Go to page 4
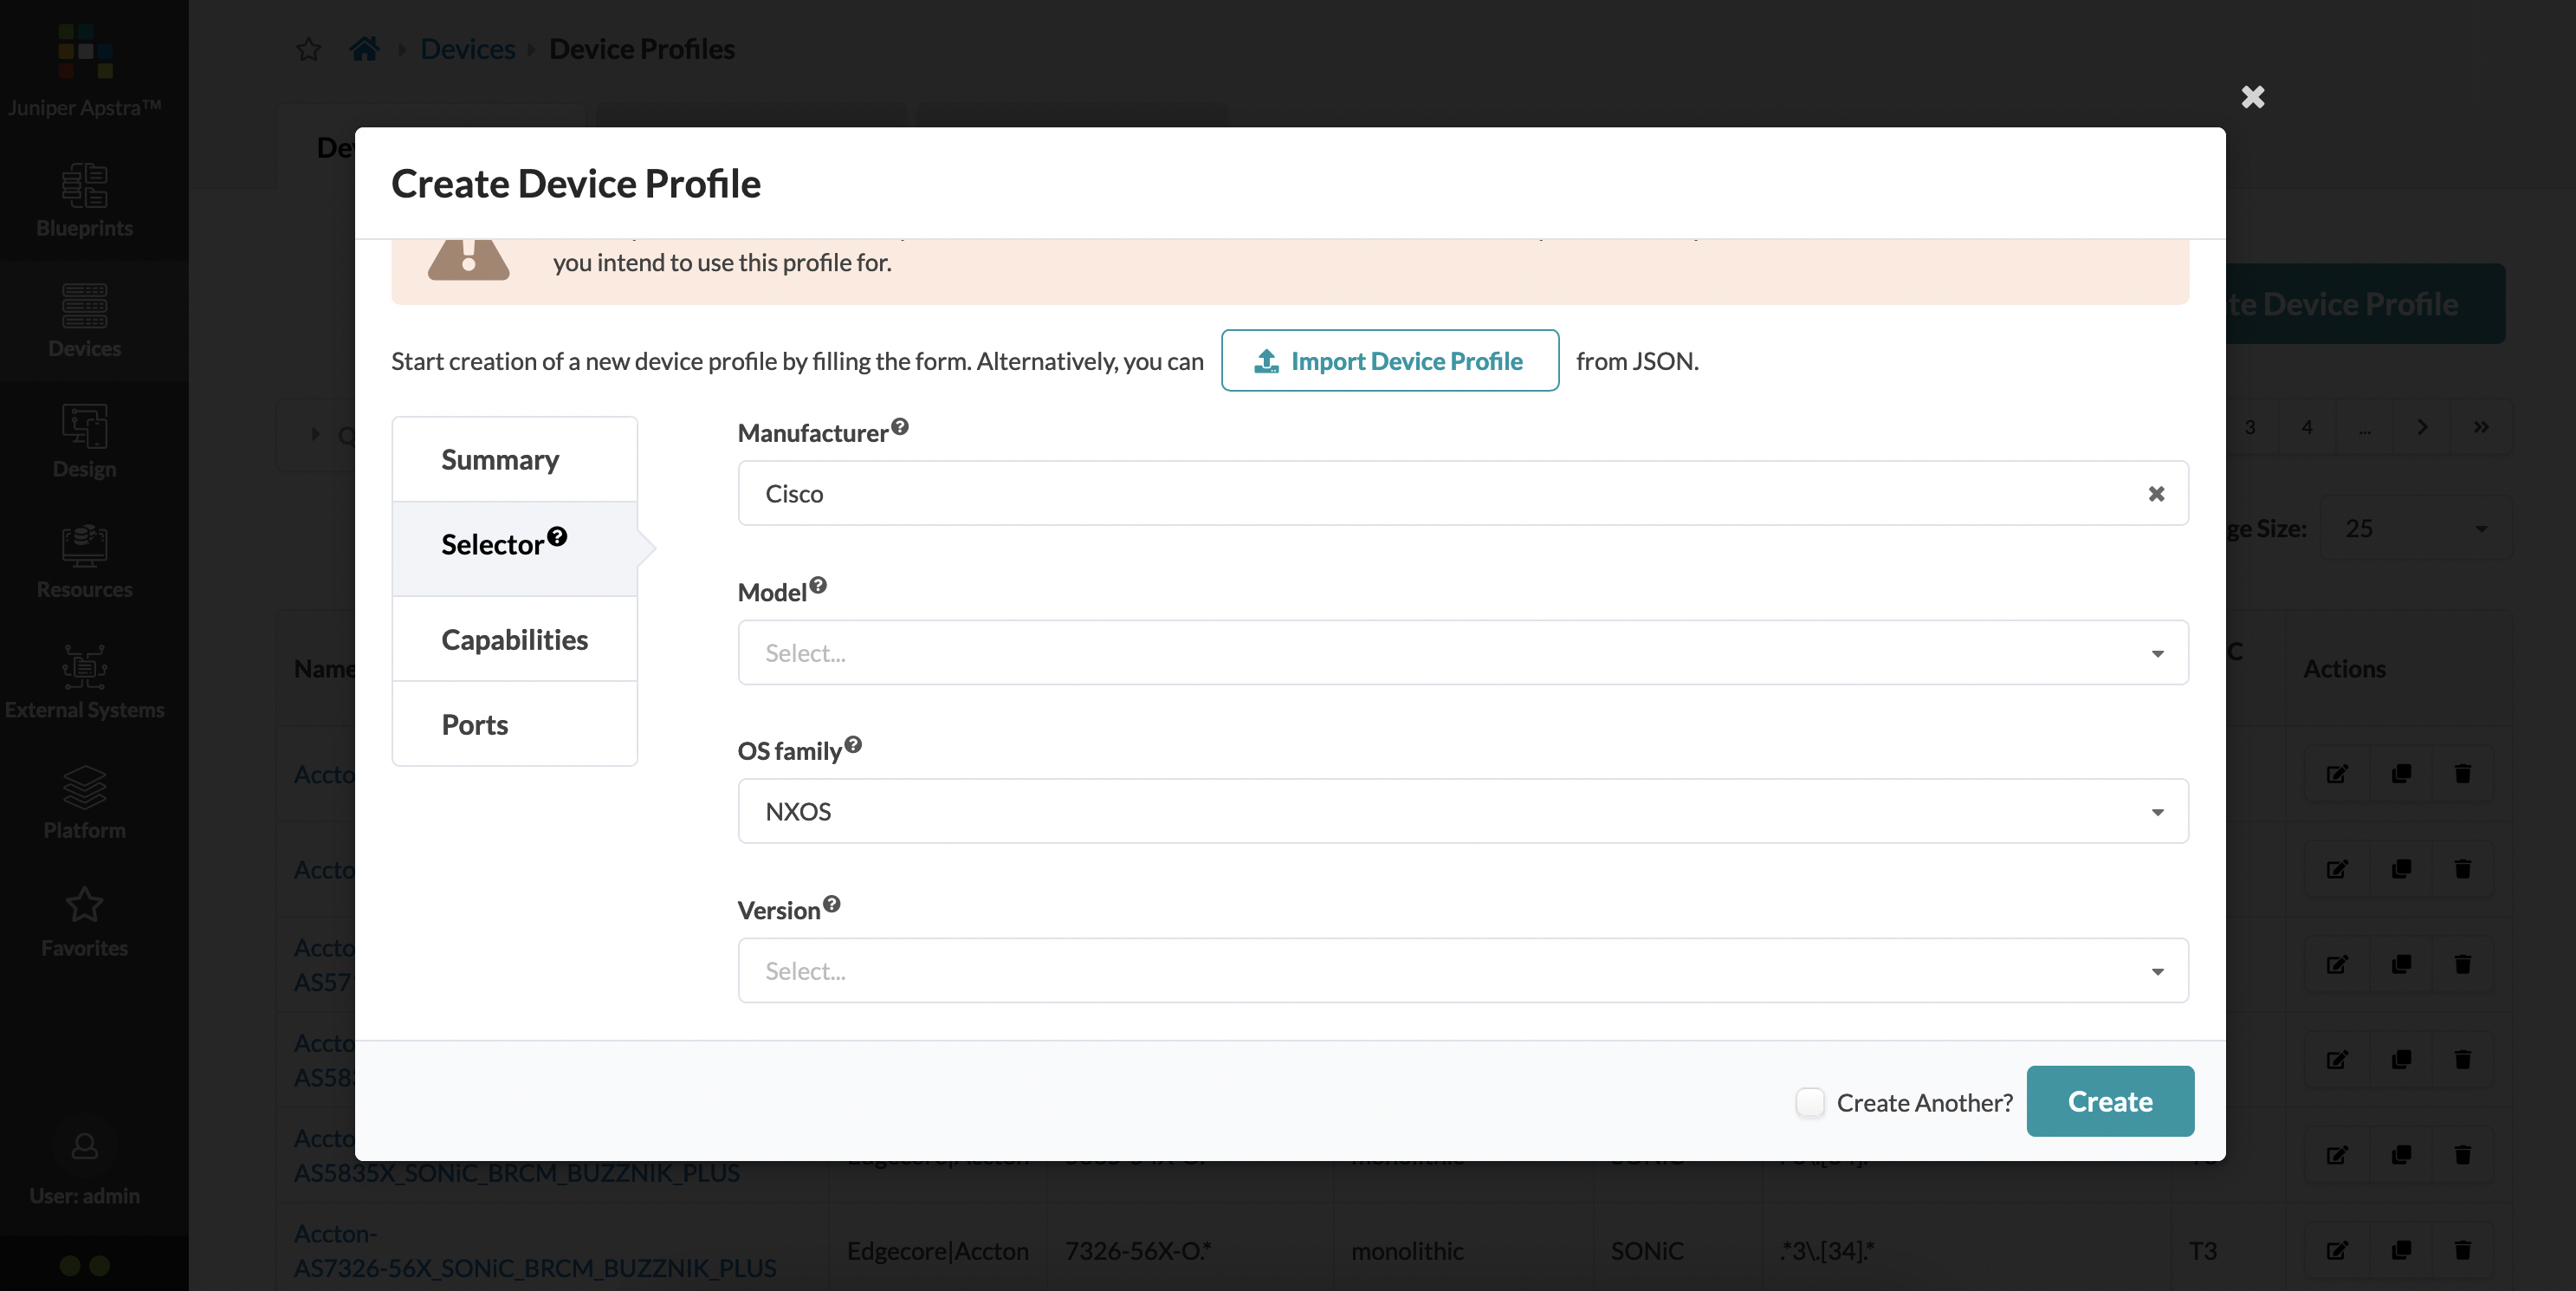Screen dimensions: 2576x1291 (x=2306, y=427)
